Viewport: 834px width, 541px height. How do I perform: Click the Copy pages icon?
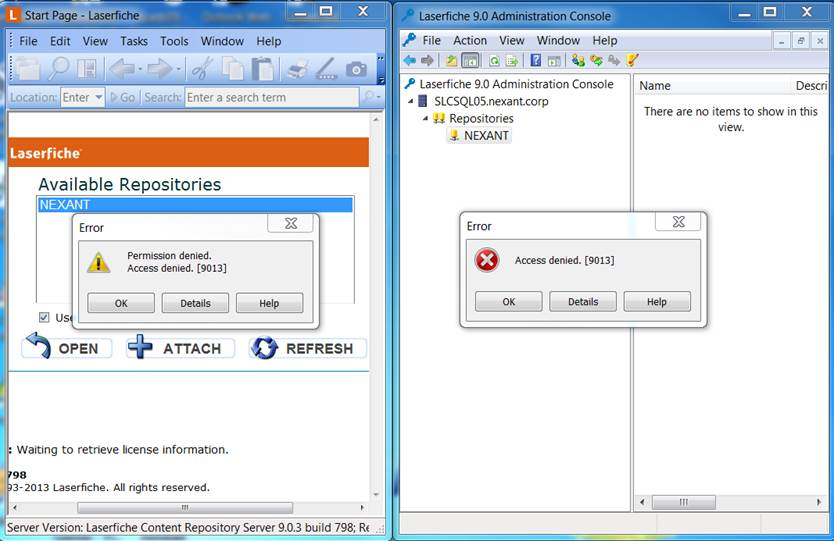233,69
